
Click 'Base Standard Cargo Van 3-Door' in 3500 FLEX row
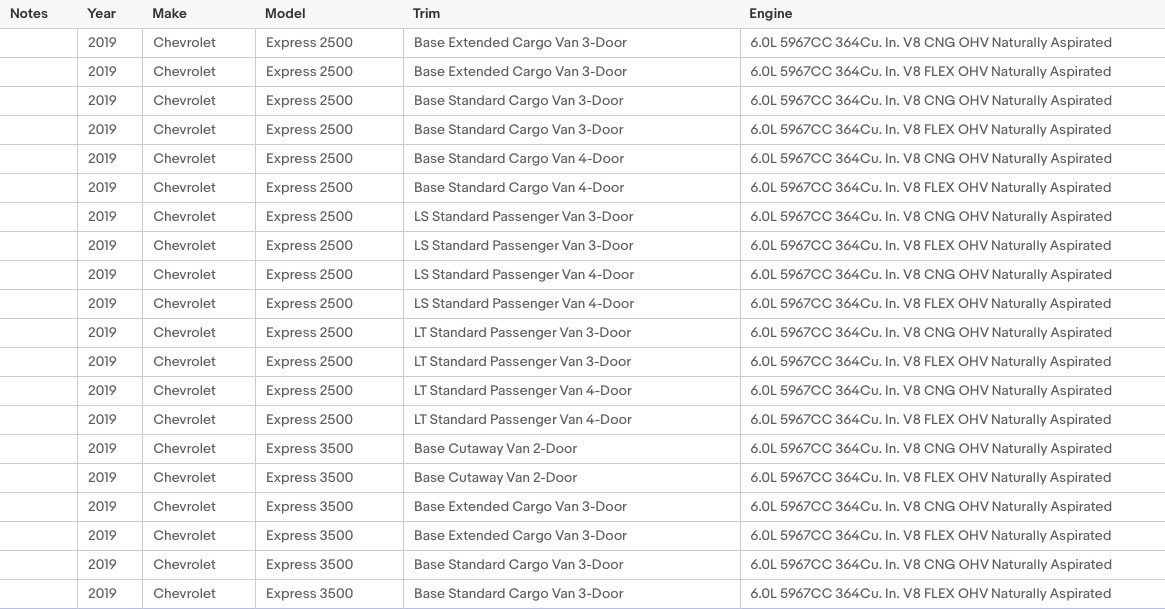pyautogui.click(x=519, y=593)
